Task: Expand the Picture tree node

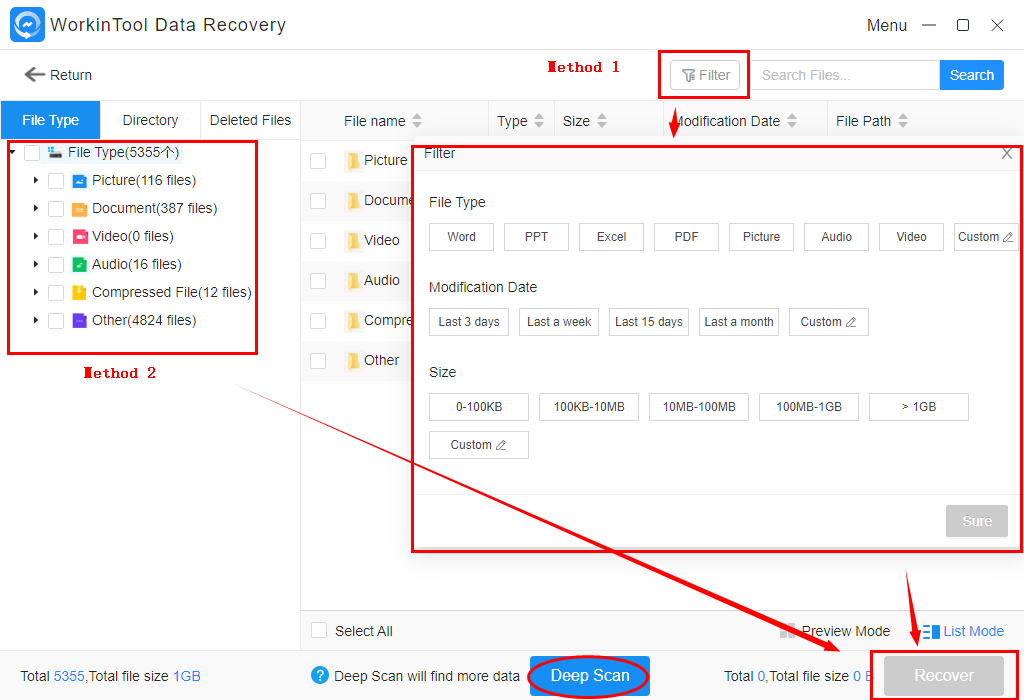Action: (36, 180)
